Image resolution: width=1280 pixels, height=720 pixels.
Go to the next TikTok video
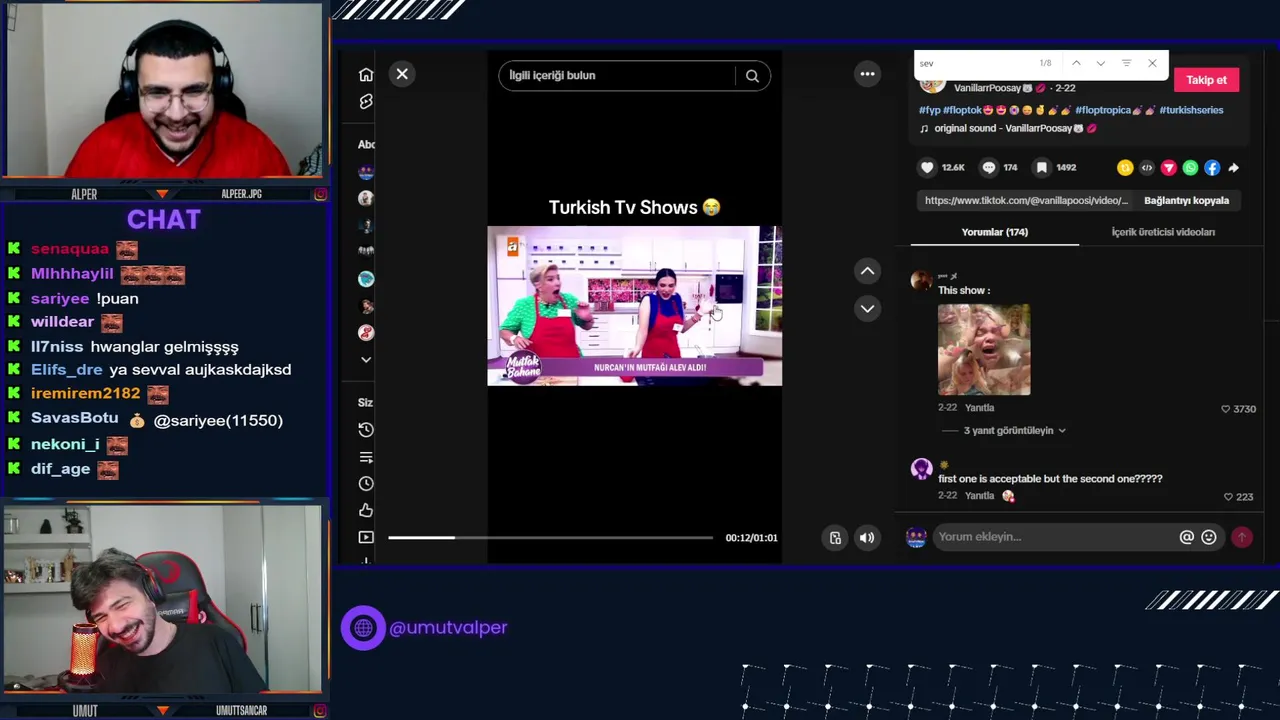click(x=867, y=308)
